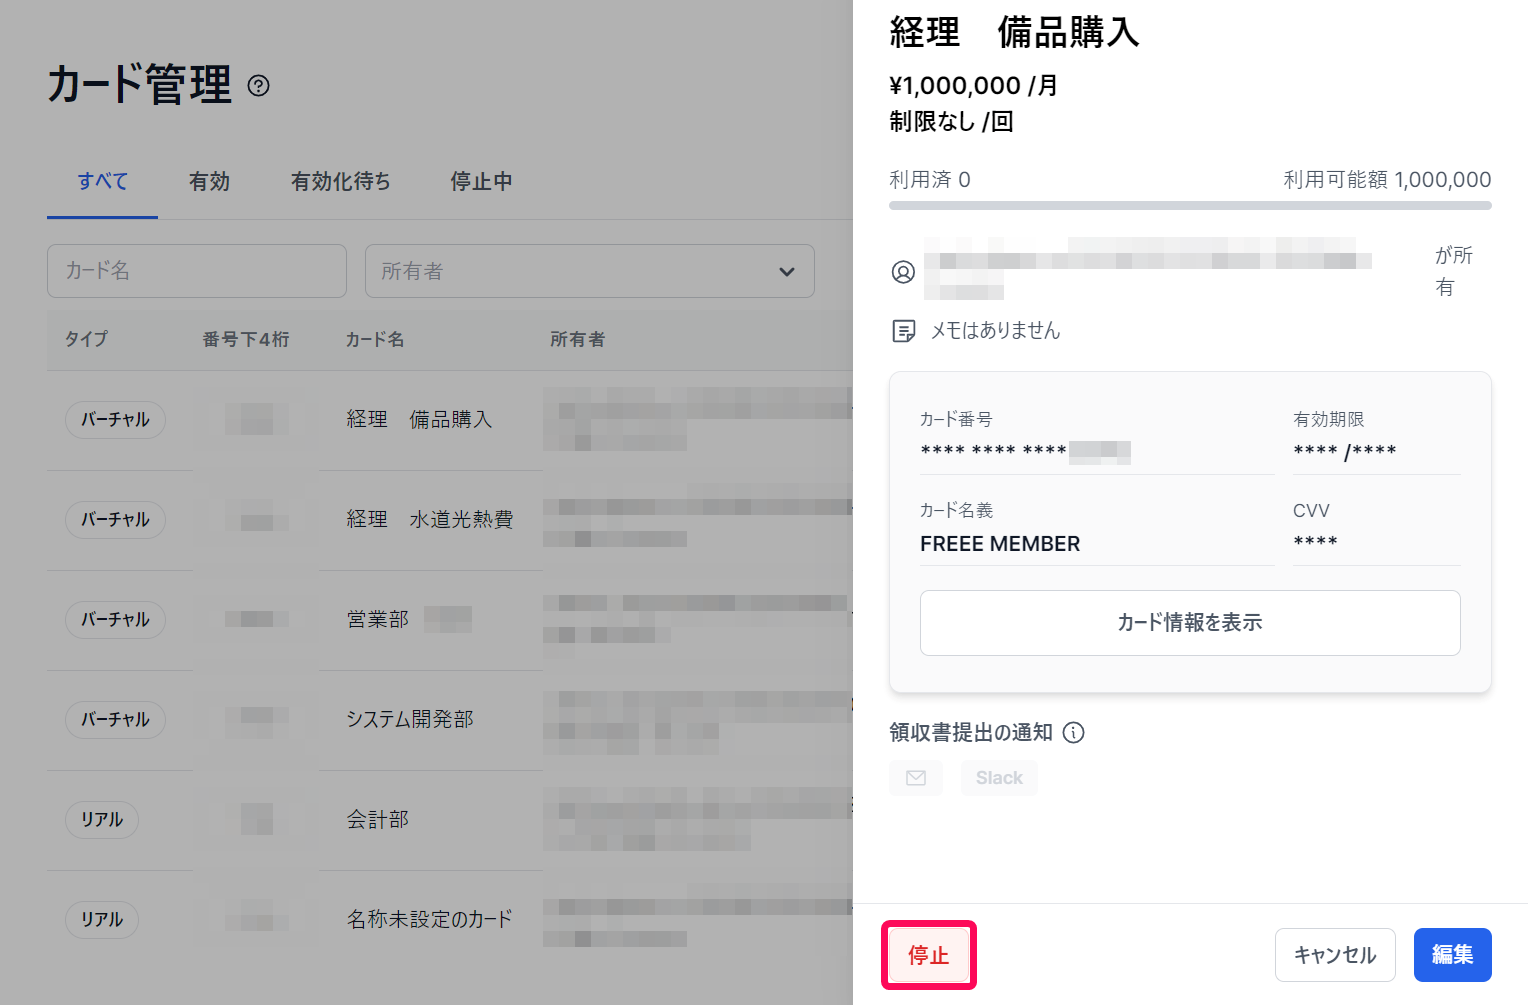Image resolution: width=1528 pixels, height=1005 pixels.
Task: Click バーチャル badge in 経理 備品購入 row
Action: [115, 420]
